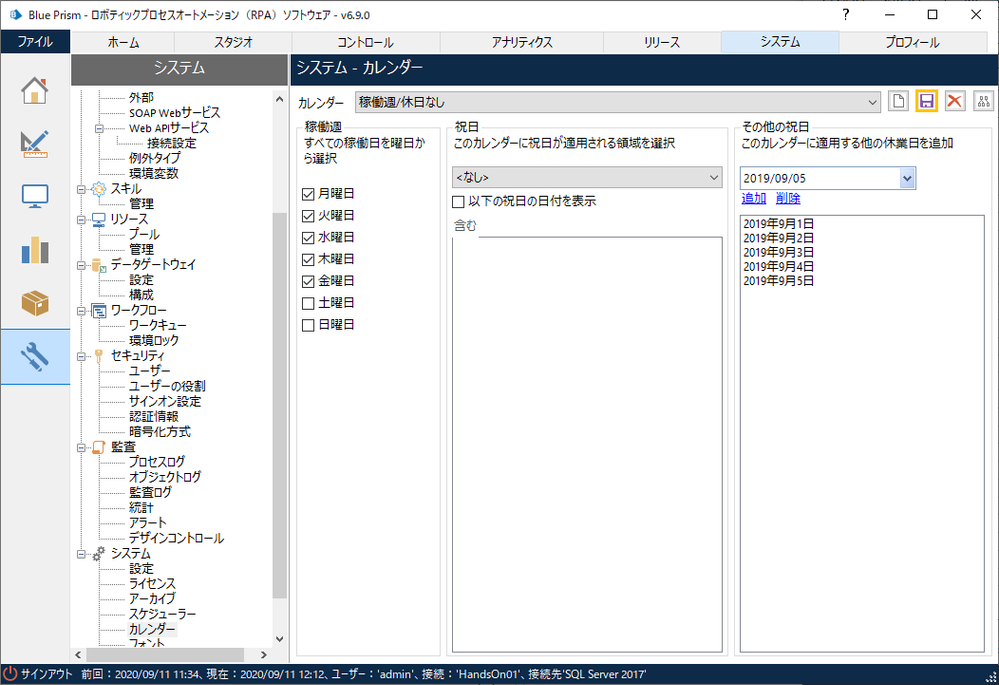Collapse the データゲートウェイ tree node
Screen dimensions: 999x685
click(x=81, y=265)
